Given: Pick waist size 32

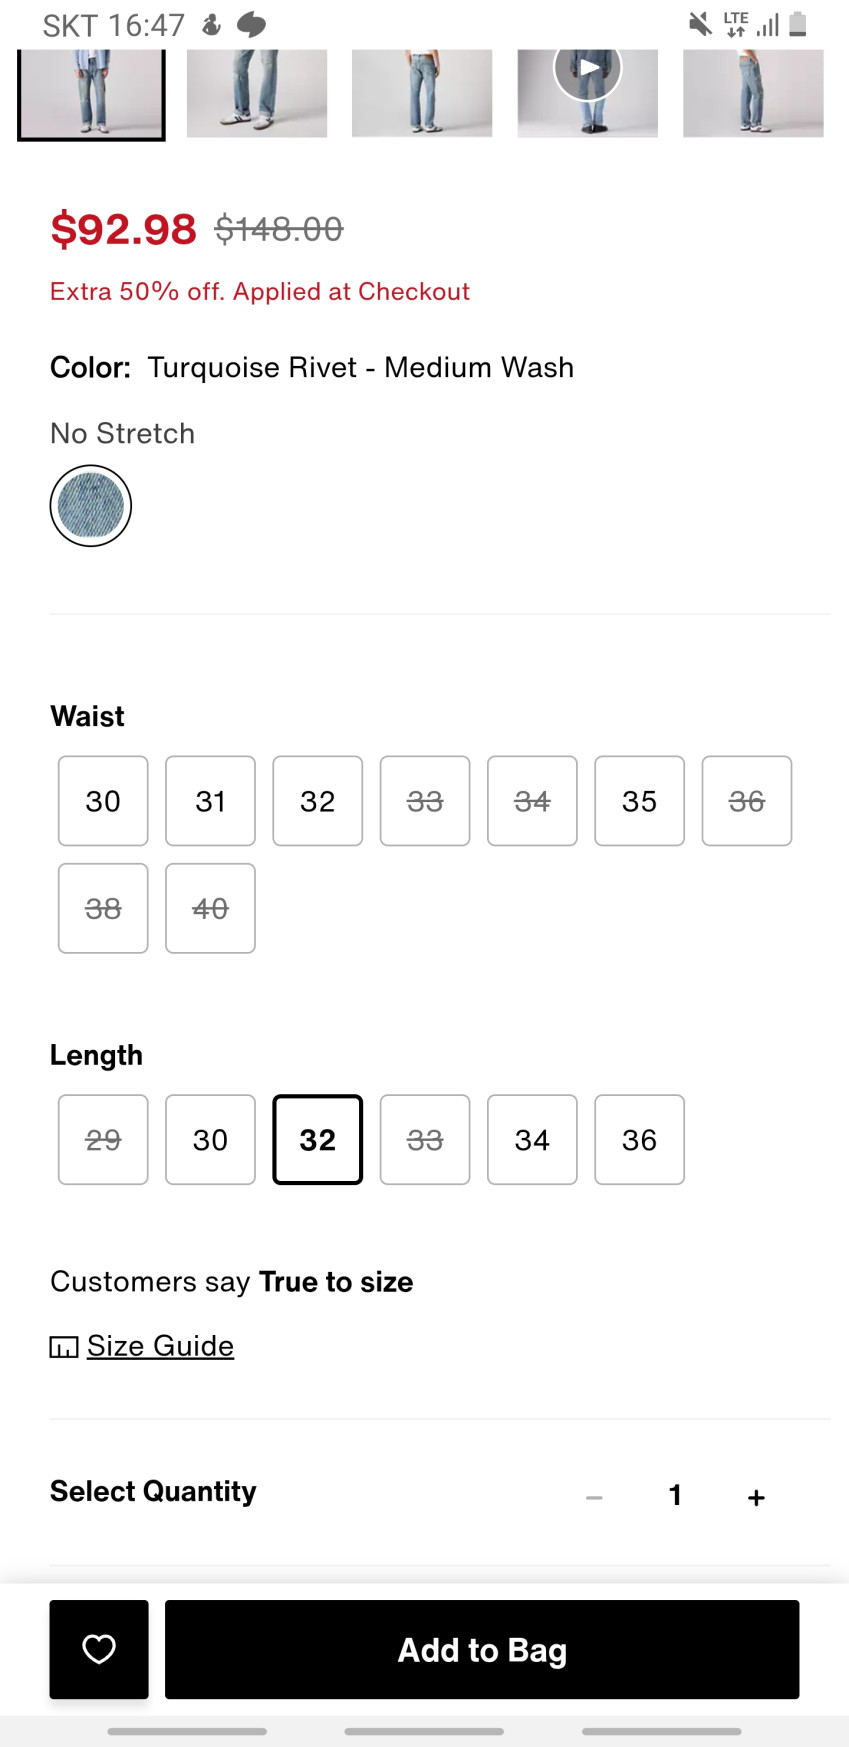Looking at the screenshot, I should (x=318, y=801).
